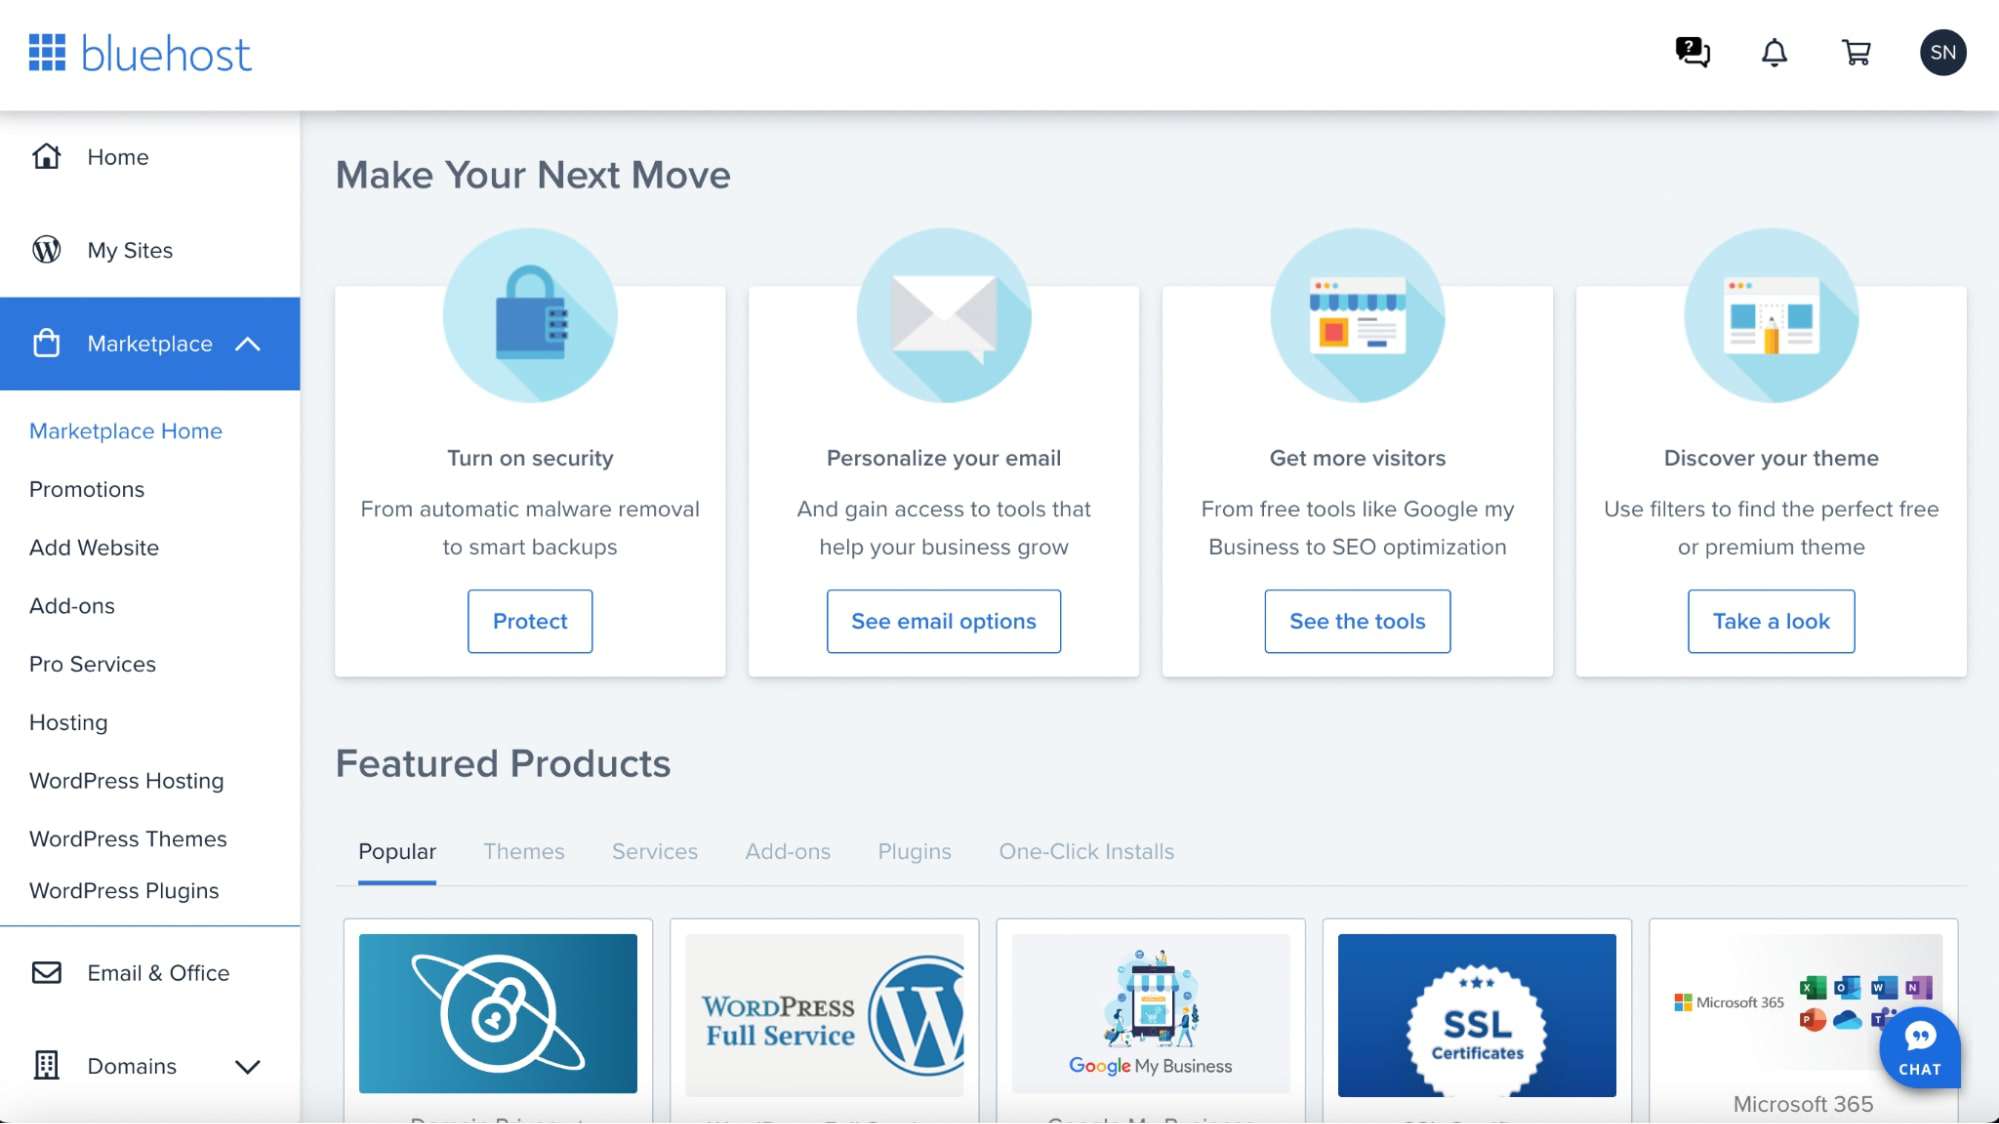The image size is (1999, 1124).
Task: Open Promotions in Marketplace submenu
Action: (87, 489)
